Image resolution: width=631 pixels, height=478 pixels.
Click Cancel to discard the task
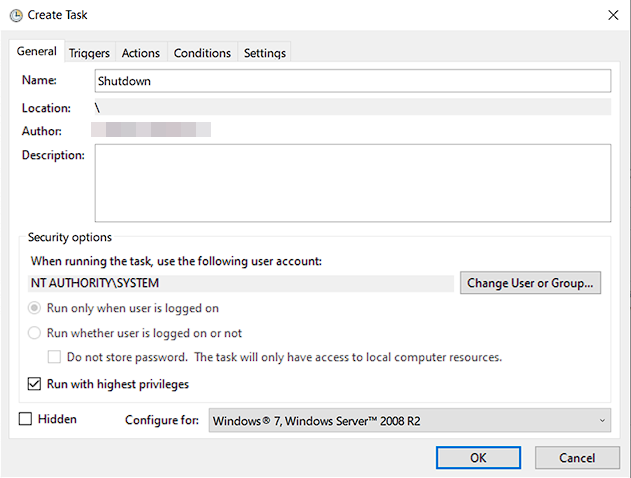[x=577, y=457]
